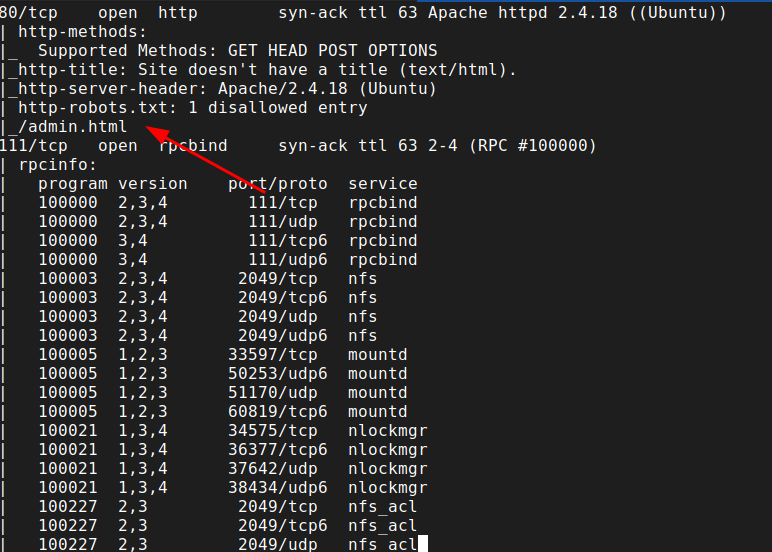Click '100227' in the 2049/tcp6 row

(68, 526)
